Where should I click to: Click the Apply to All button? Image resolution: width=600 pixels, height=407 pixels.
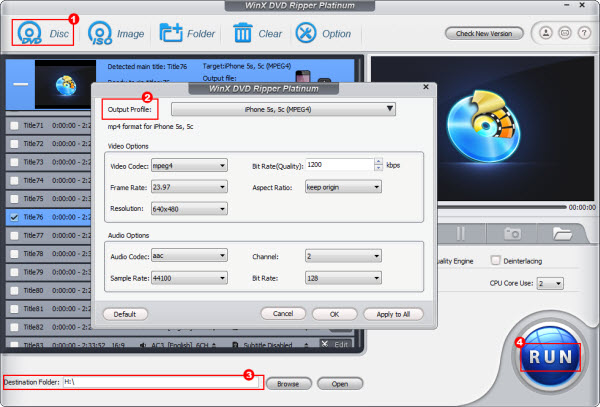pyautogui.click(x=393, y=314)
